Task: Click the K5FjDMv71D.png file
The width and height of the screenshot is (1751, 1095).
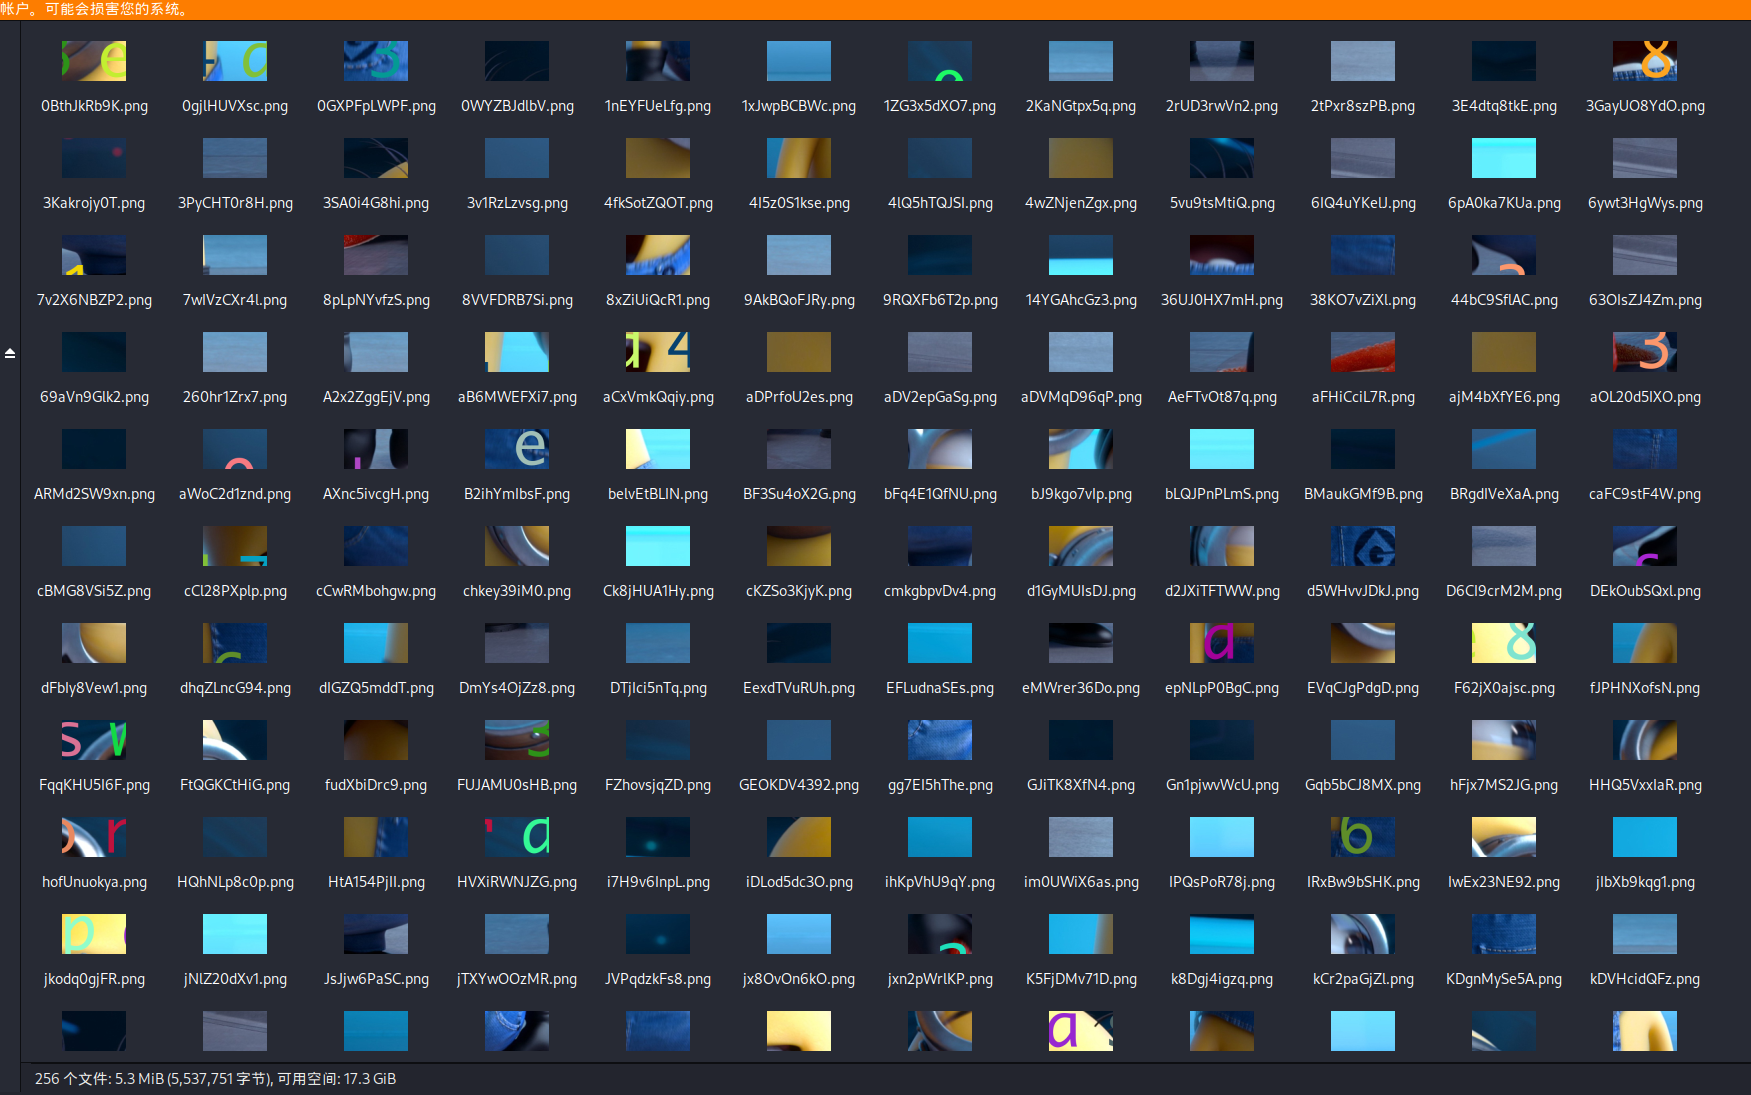Action: [x=1081, y=934]
